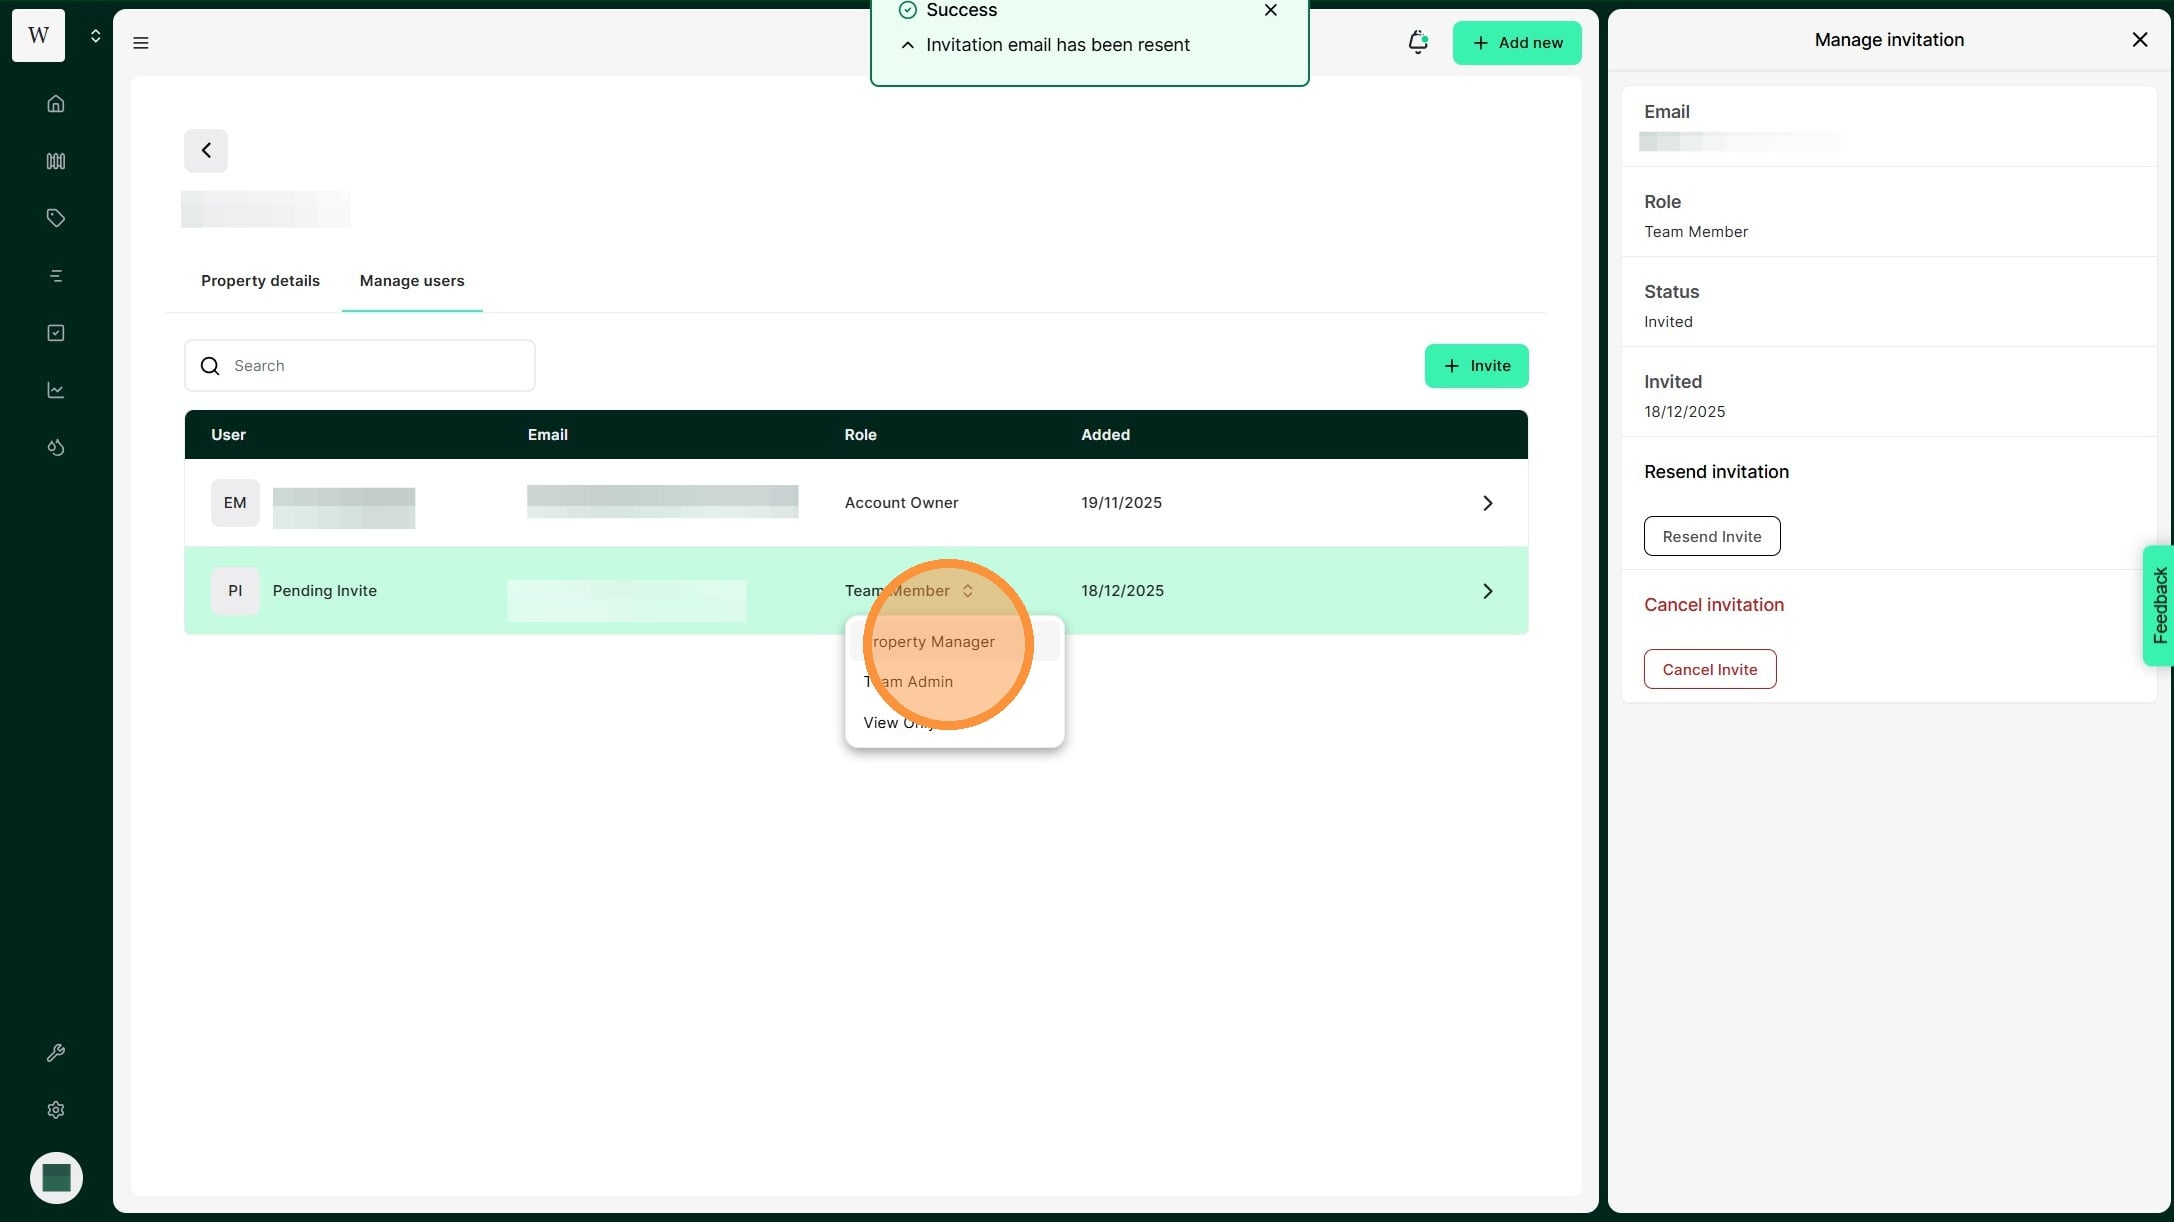Expand the workspace switcher arrows

(95, 36)
